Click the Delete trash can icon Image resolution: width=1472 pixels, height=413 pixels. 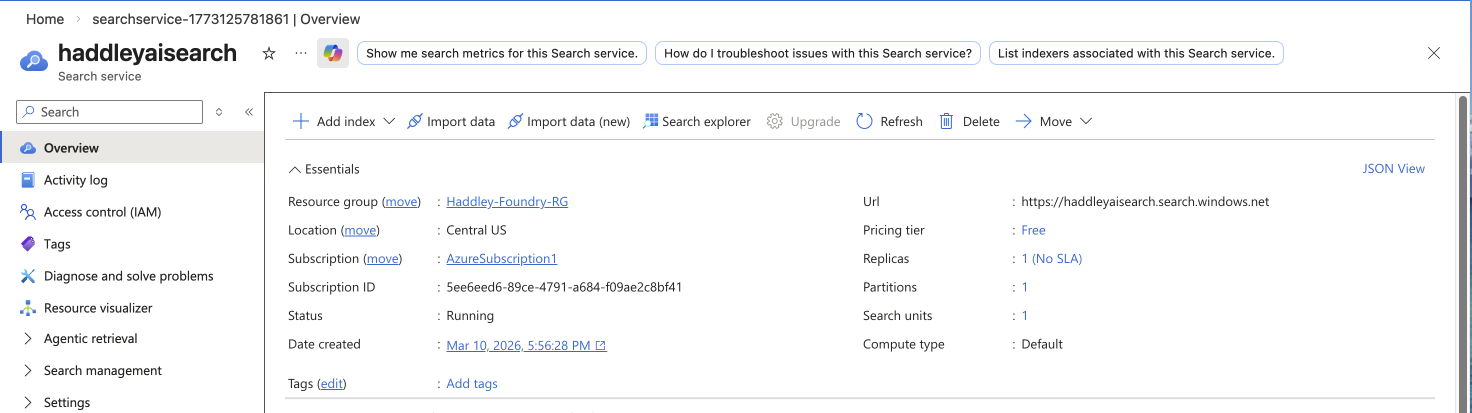(x=946, y=121)
